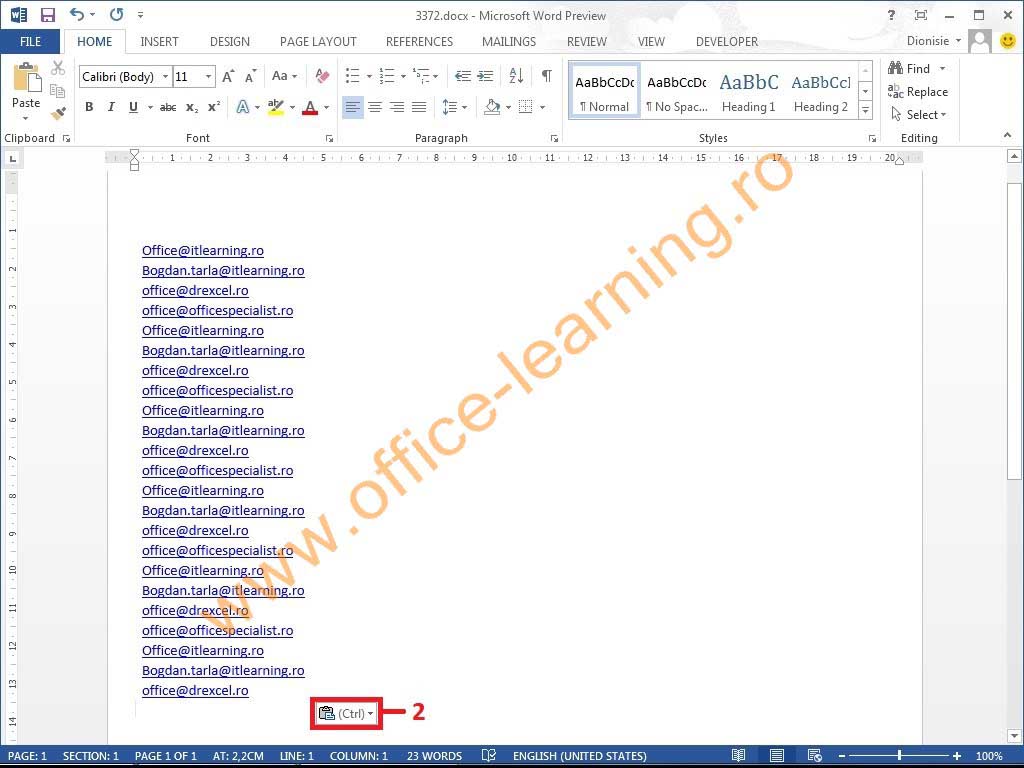Viewport: 1024px width, 768px height.
Task: Sort the selected text alphabetically
Action: (516, 76)
